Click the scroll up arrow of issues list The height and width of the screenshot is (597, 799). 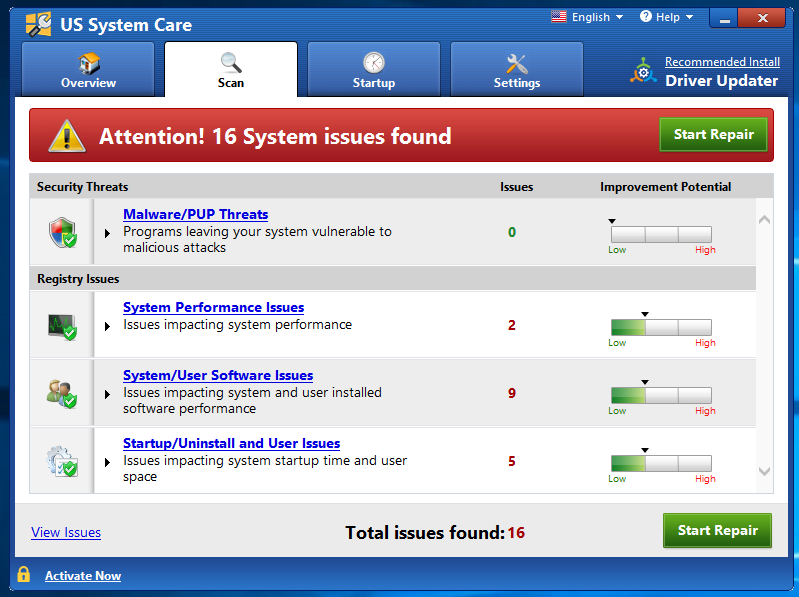[x=764, y=220]
